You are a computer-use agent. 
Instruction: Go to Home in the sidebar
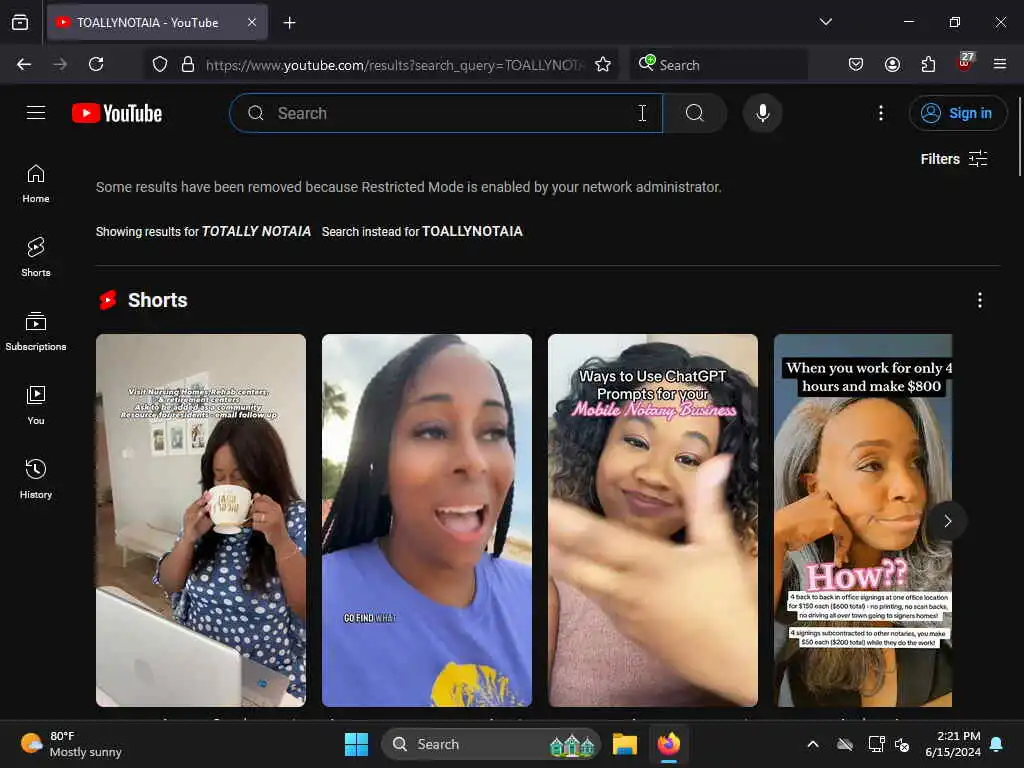pyautogui.click(x=36, y=184)
